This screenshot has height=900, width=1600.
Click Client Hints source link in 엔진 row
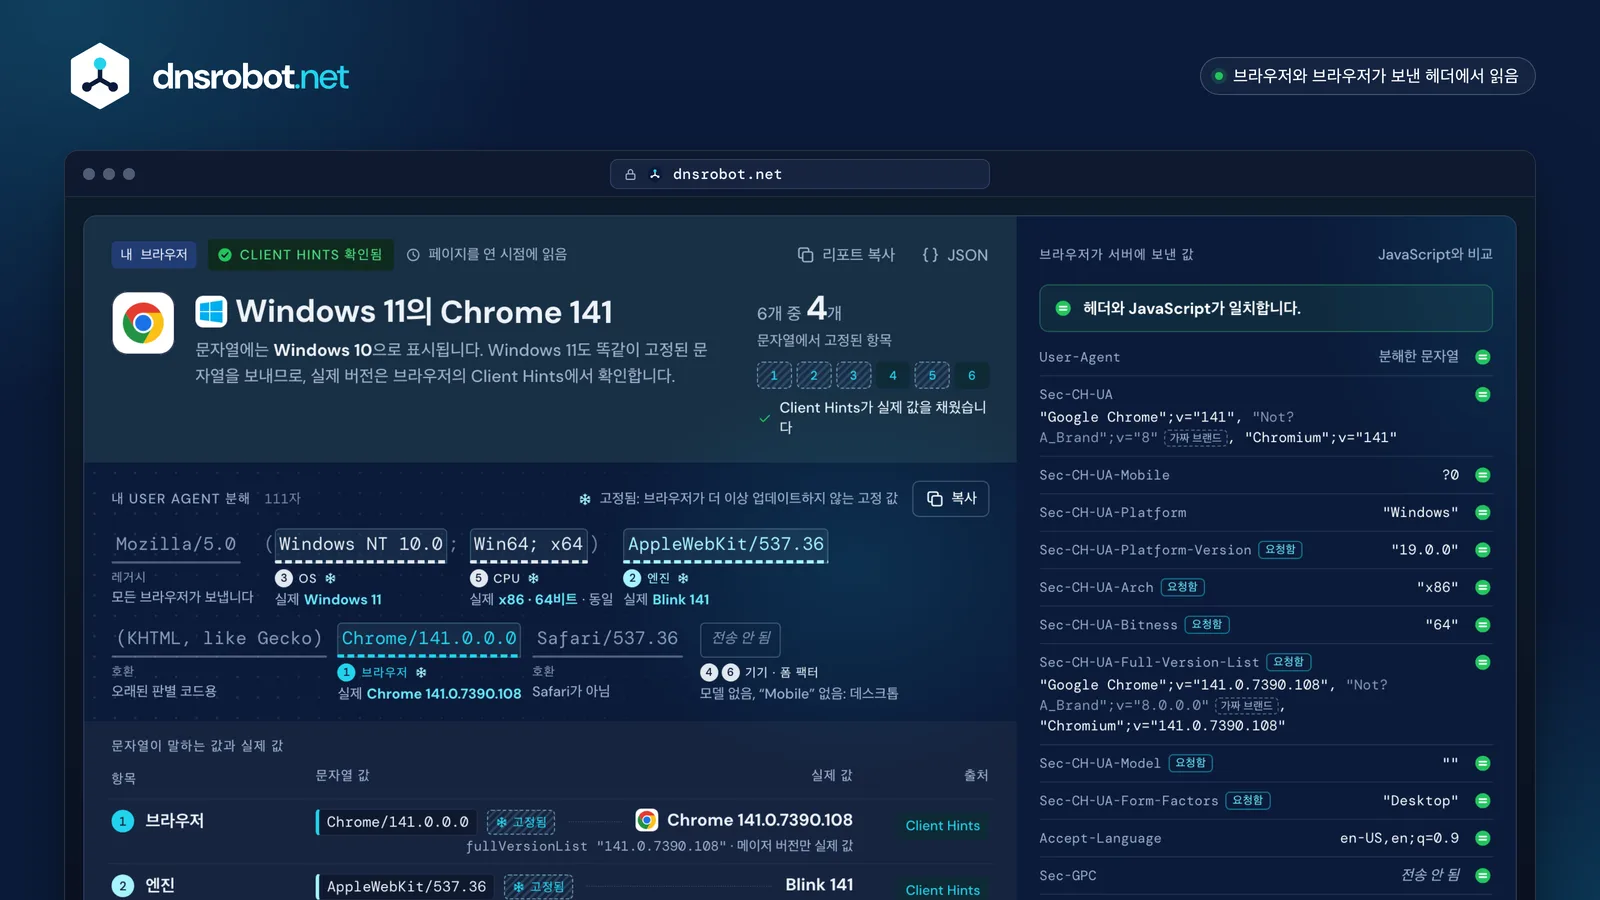click(x=943, y=889)
